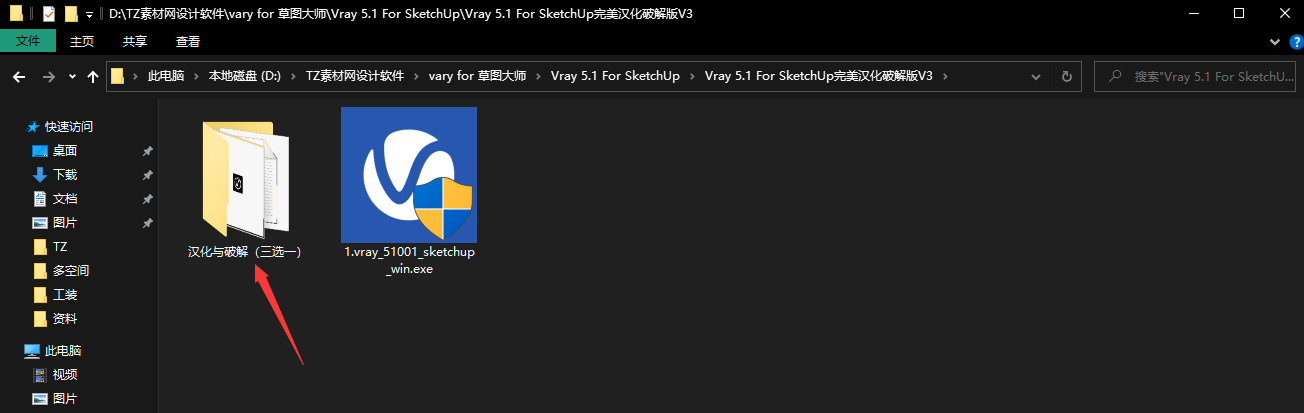Go back with the Back arrow
The height and width of the screenshot is (413, 1304).
(x=19, y=76)
